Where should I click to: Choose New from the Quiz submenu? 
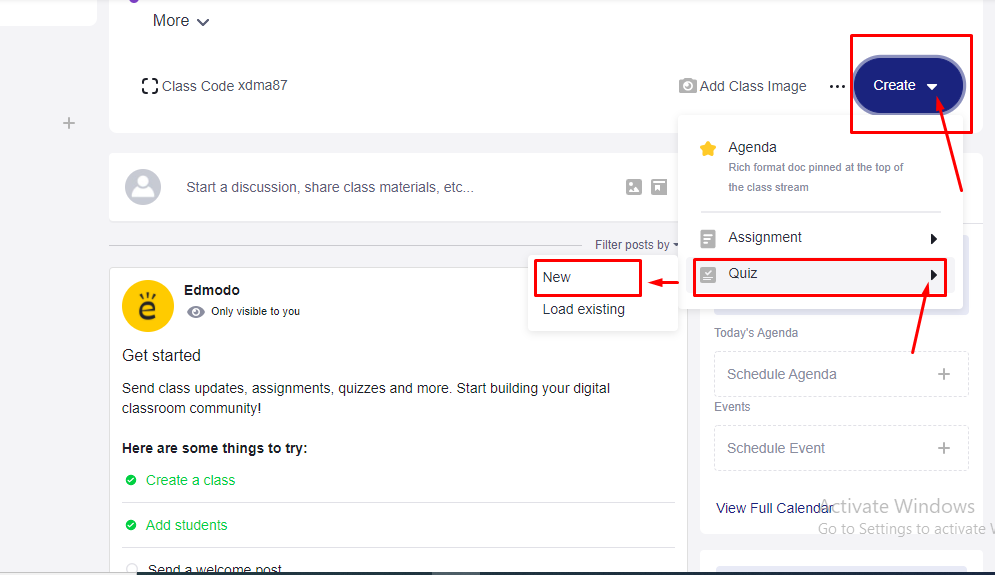click(557, 277)
